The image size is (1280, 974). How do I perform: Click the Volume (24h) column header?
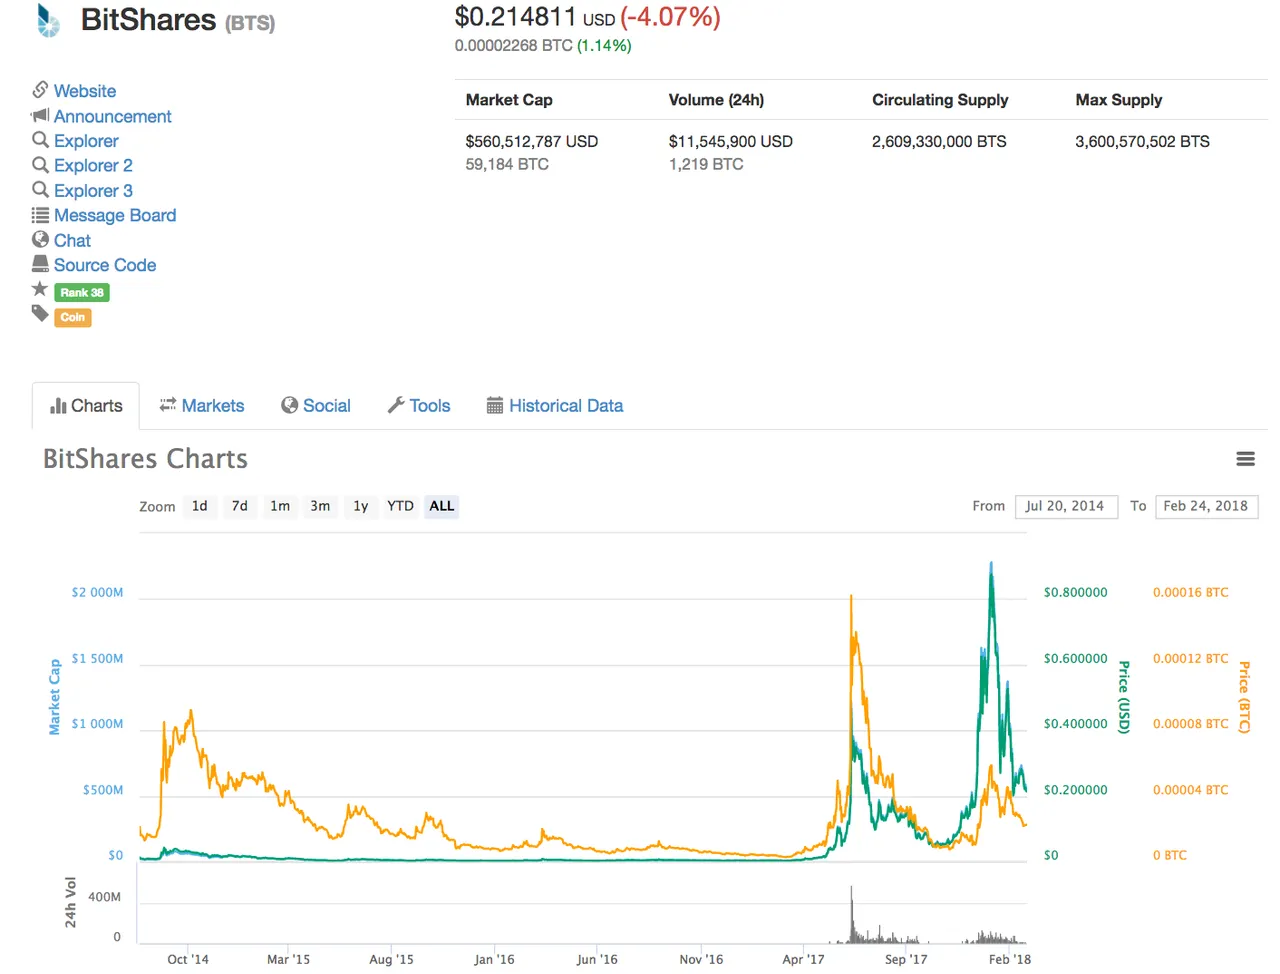pos(716,100)
